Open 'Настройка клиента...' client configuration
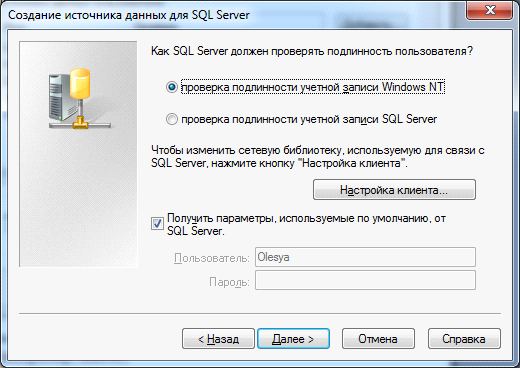520x368 pixels. click(x=394, y=190)
